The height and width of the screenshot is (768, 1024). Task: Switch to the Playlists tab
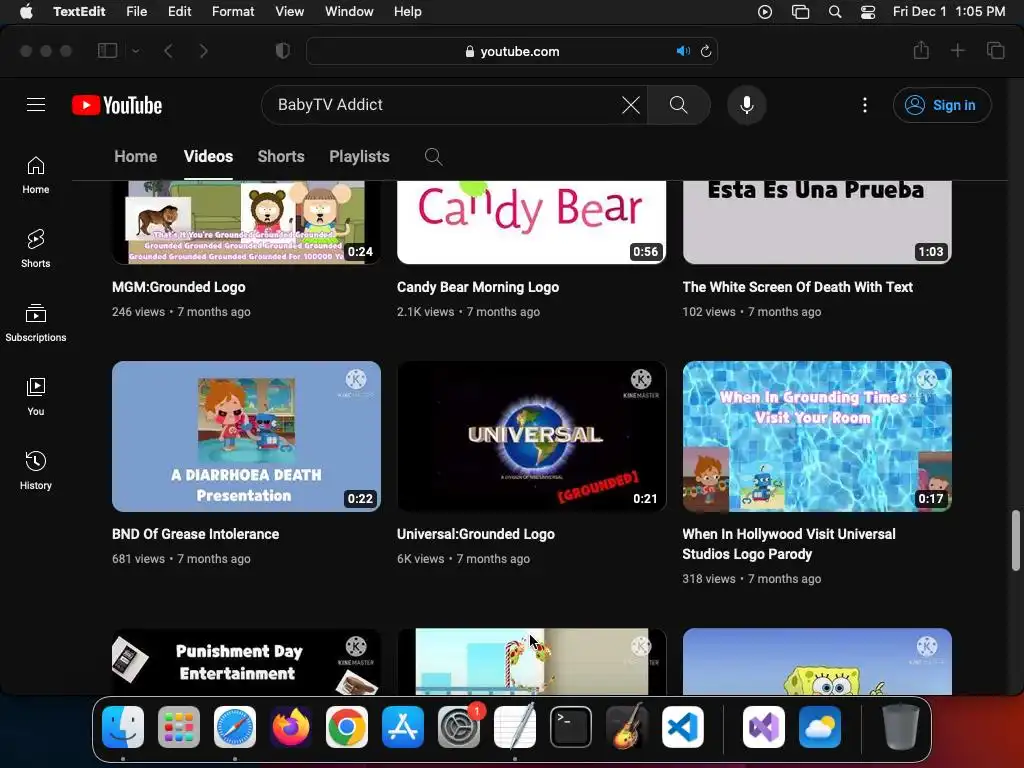pos(359,157)
